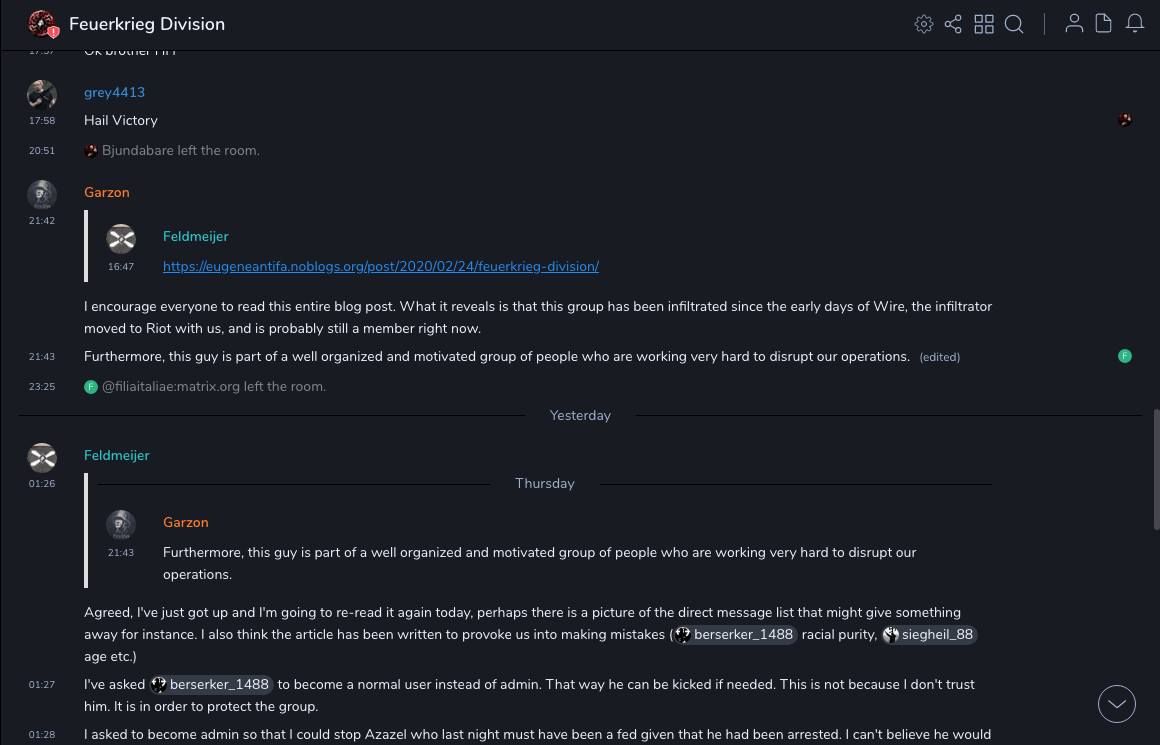Click Garzon's avatar next to 21:42
Image resolution: width=1160 pixels, height=745 pixels.
[x=42, y=194]
